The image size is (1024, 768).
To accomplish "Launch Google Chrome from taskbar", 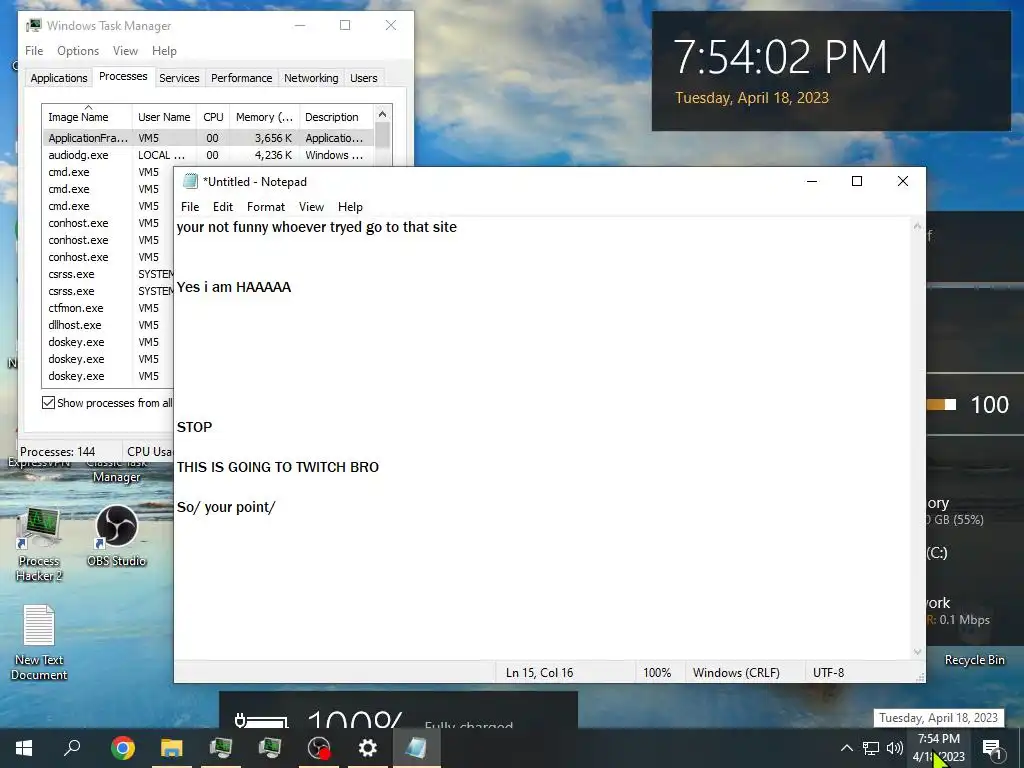I will [x=123, y=748].
